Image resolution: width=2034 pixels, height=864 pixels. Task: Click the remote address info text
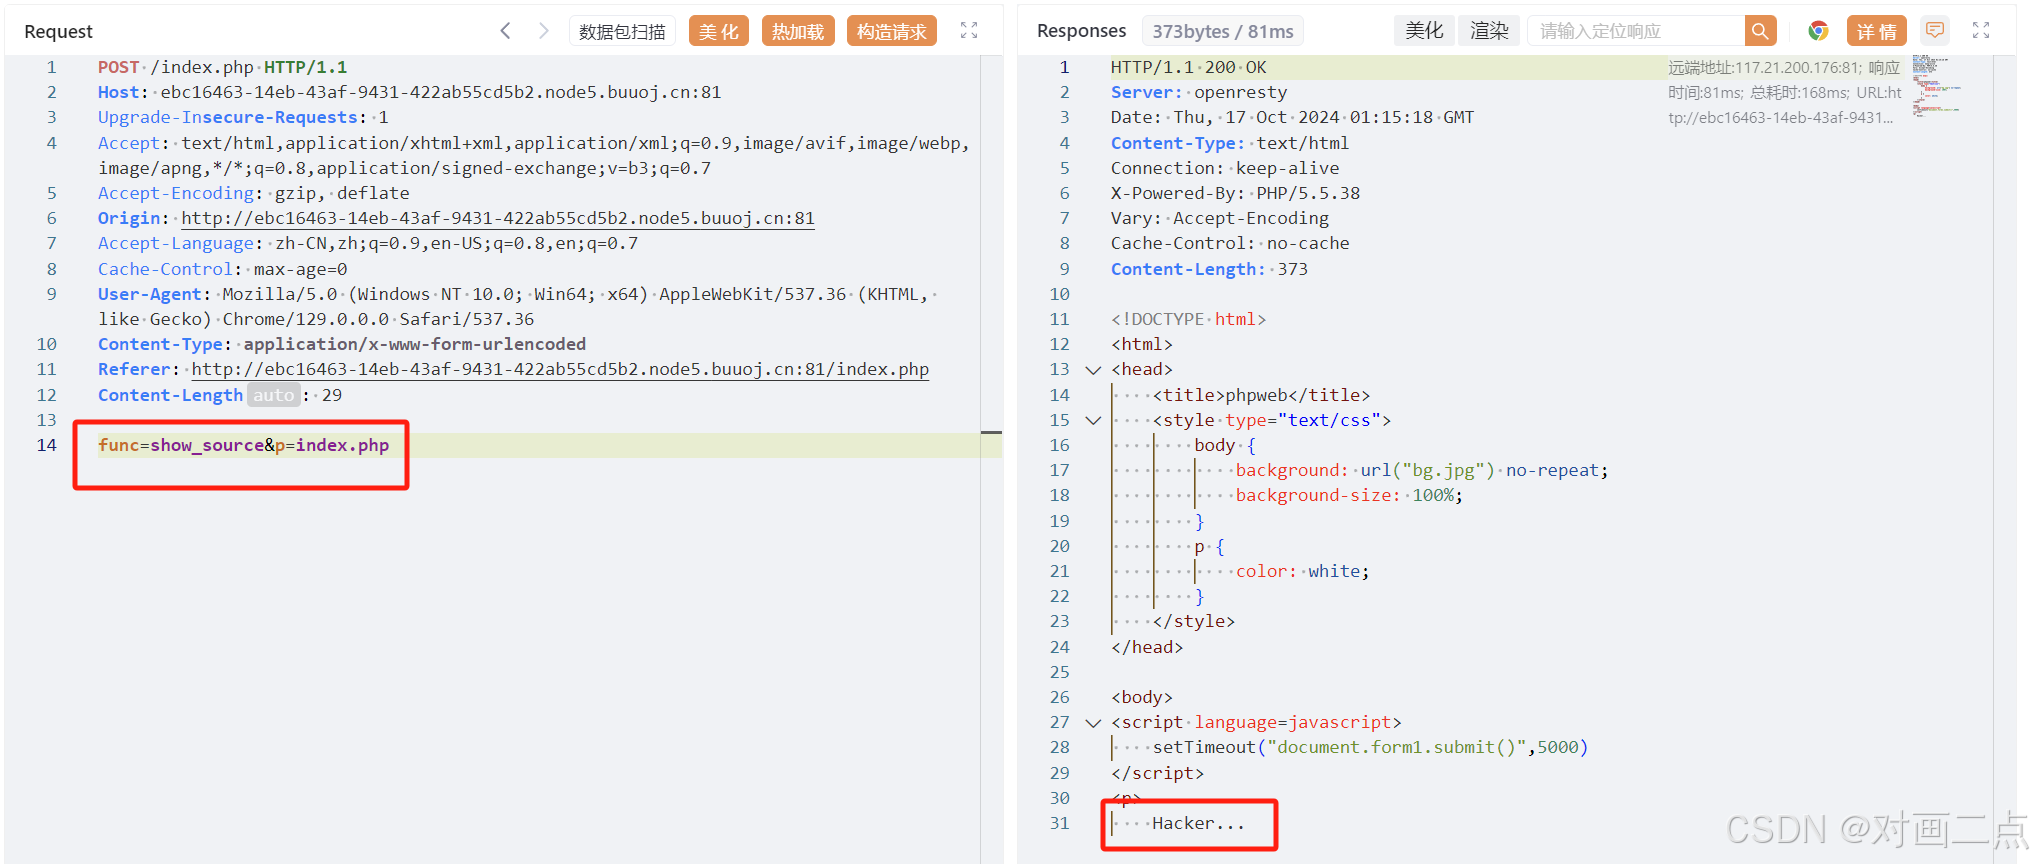pyautogui.click(x=1784, y=93)
